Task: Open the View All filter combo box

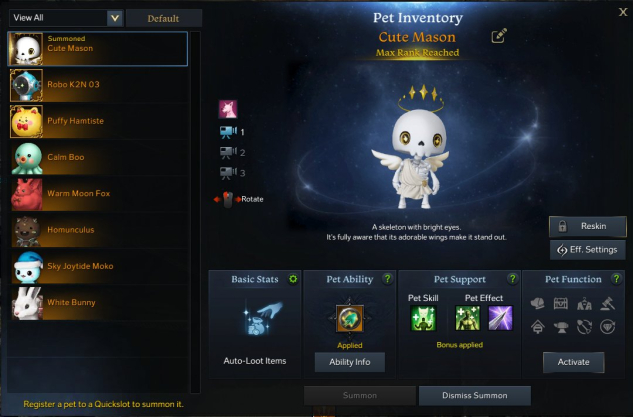Action: pos(66,18)
